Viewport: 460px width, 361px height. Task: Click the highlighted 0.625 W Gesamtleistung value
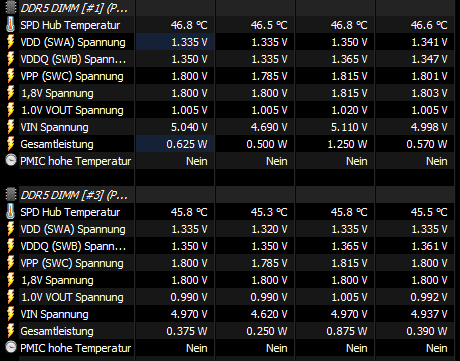(x=187, y=144)
